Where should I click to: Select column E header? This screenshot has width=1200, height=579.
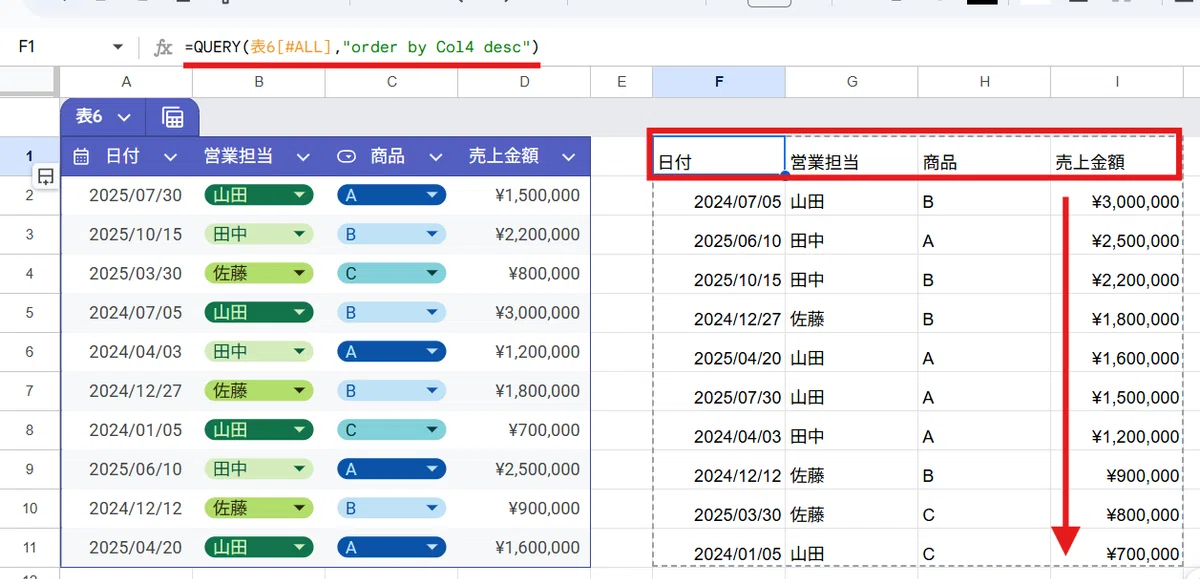click(x=621, y=82)
